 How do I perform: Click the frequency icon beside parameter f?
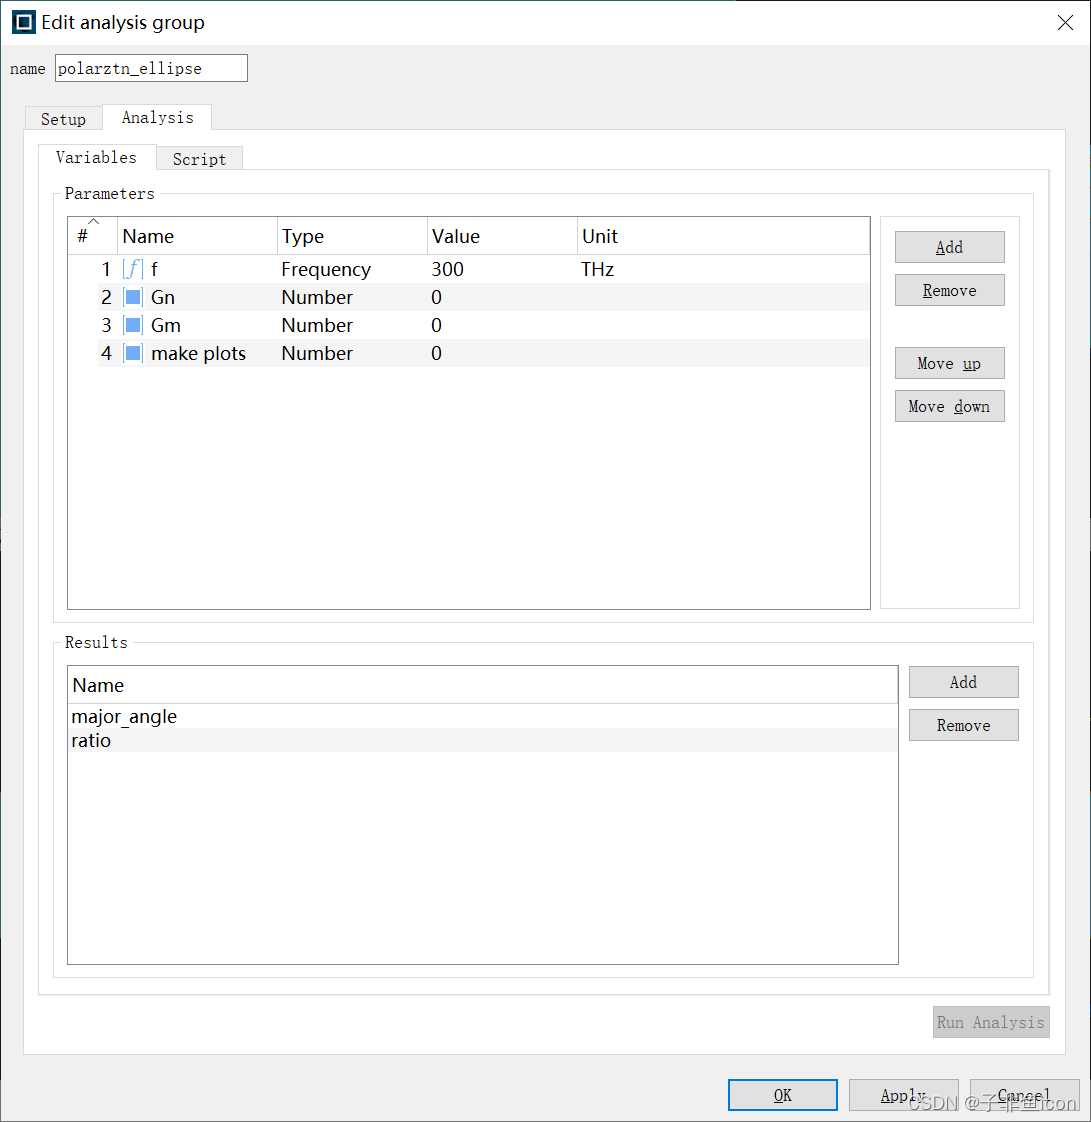pos(132,269)
